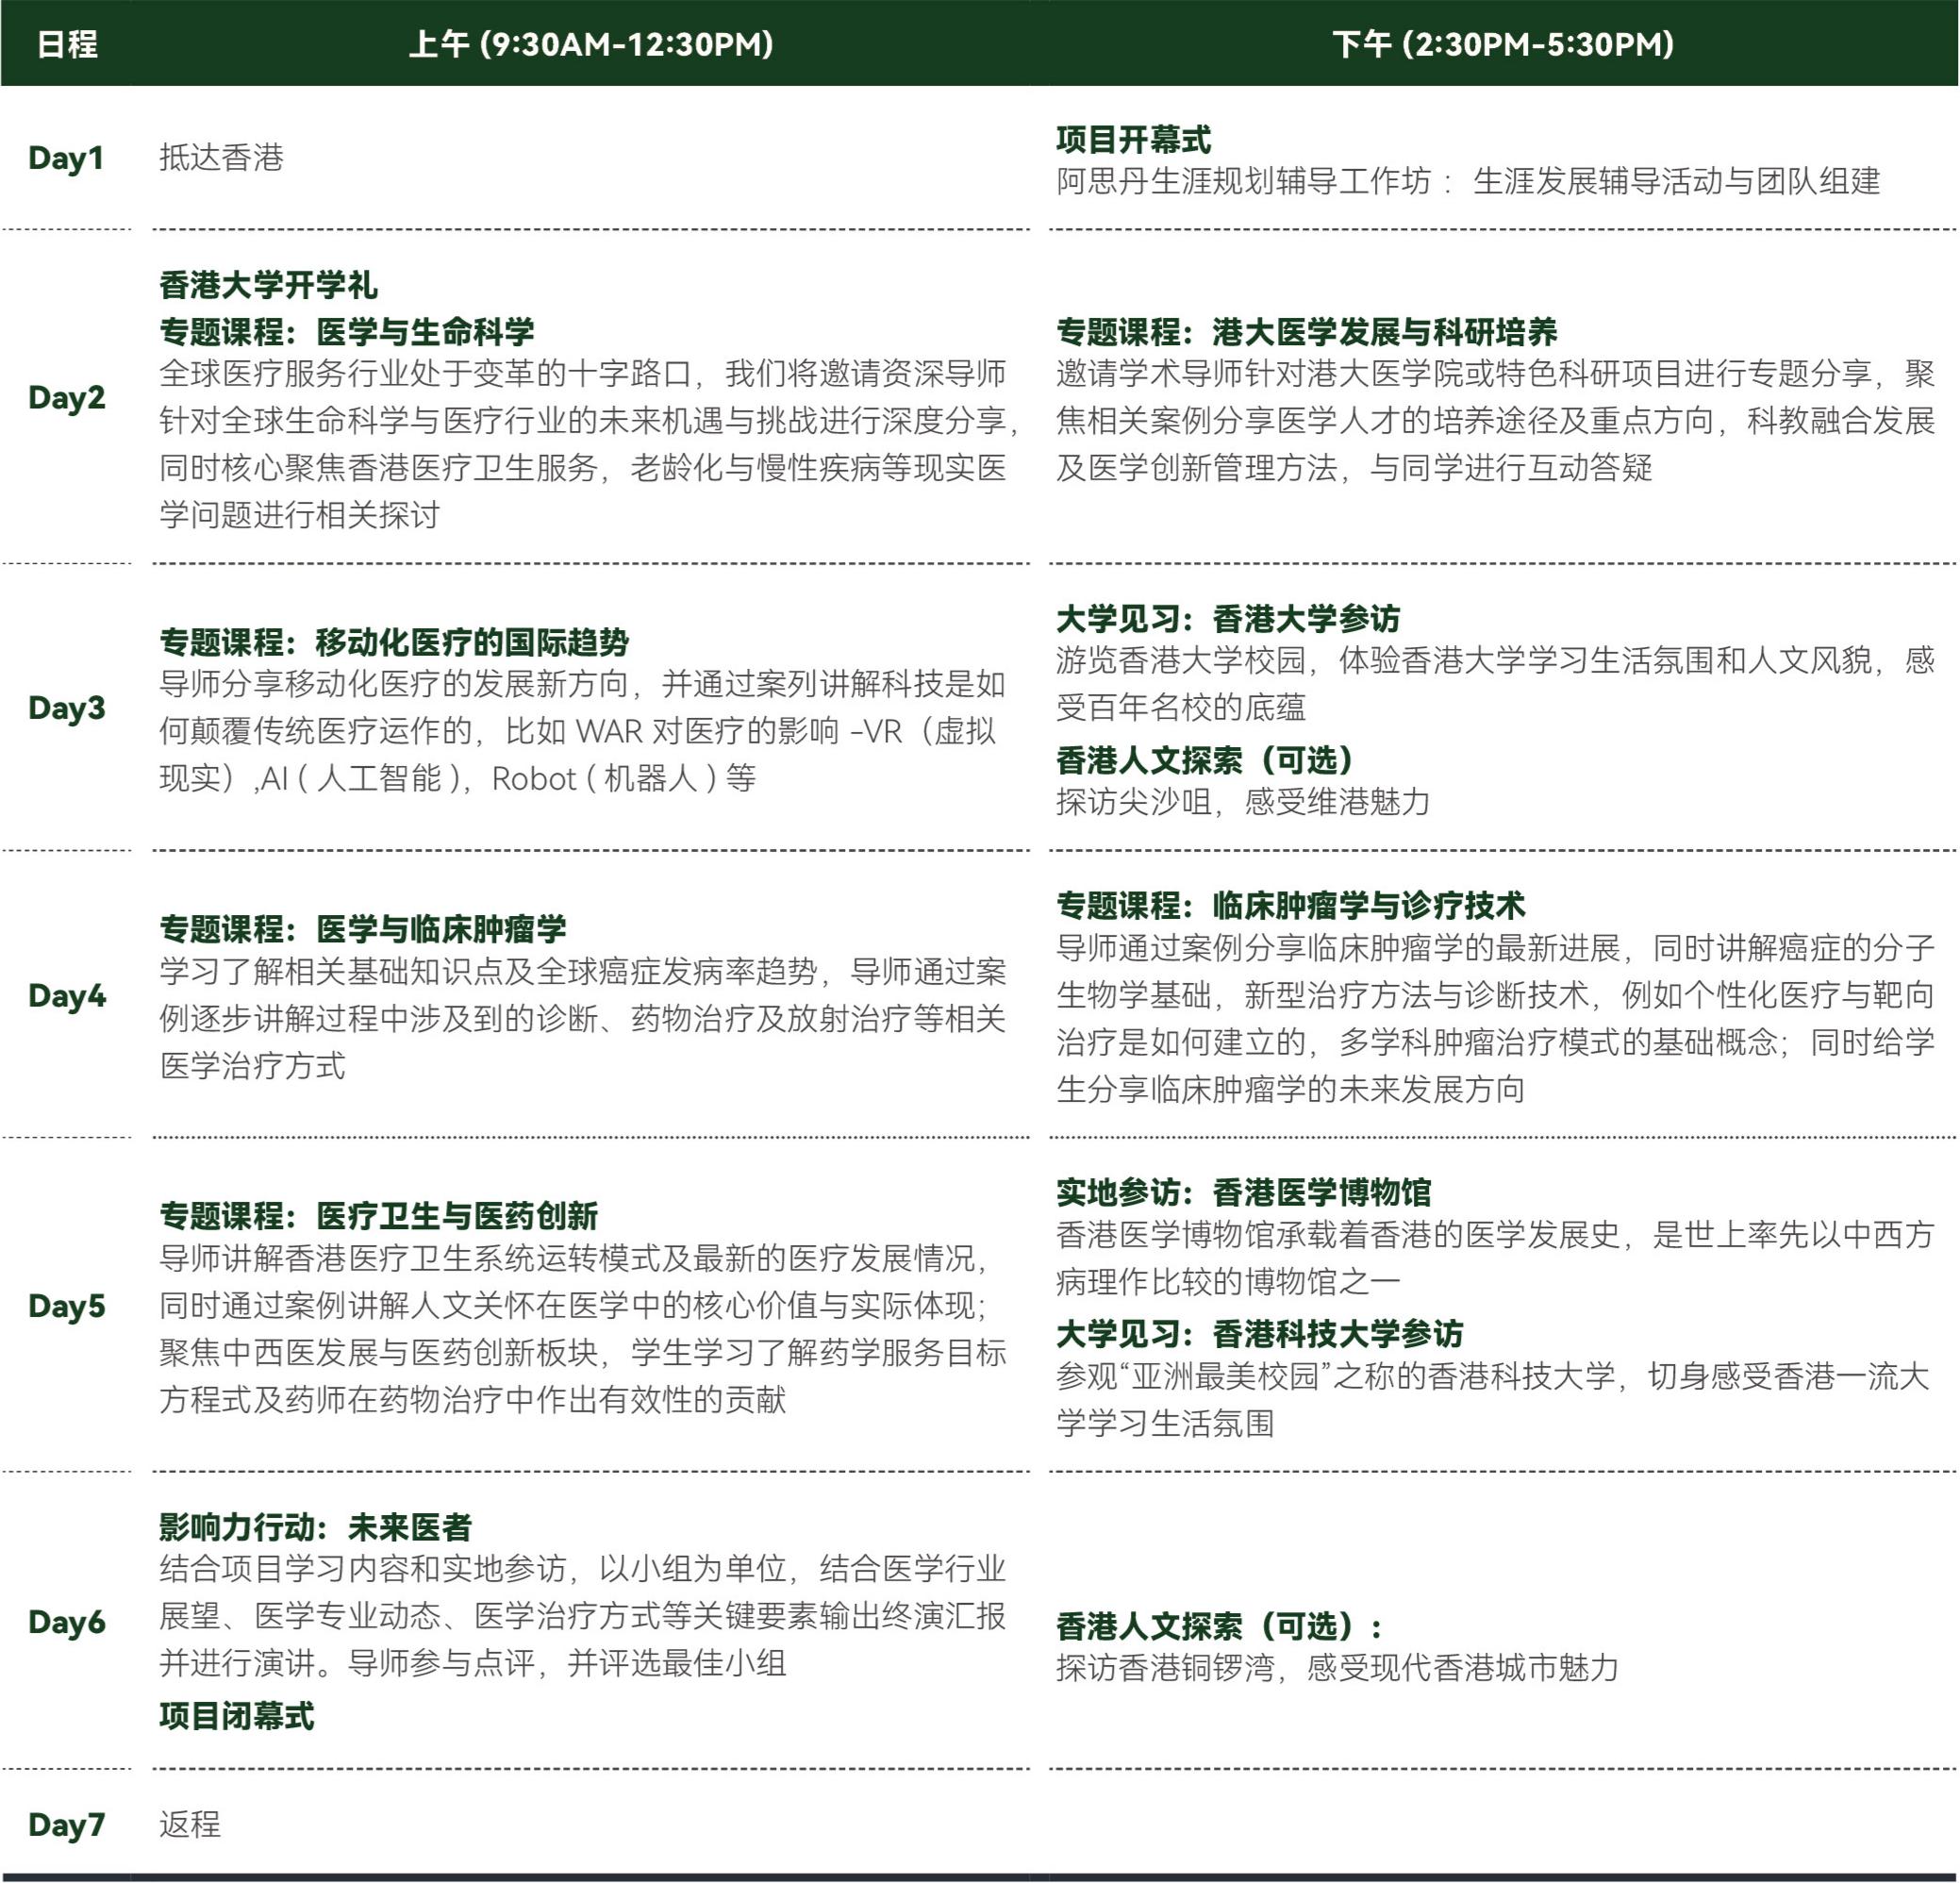Open 专题课程：港大医学发展与科研培养 title
The width and height of the screenshot is (1960, 1883).
(1306, 331)
